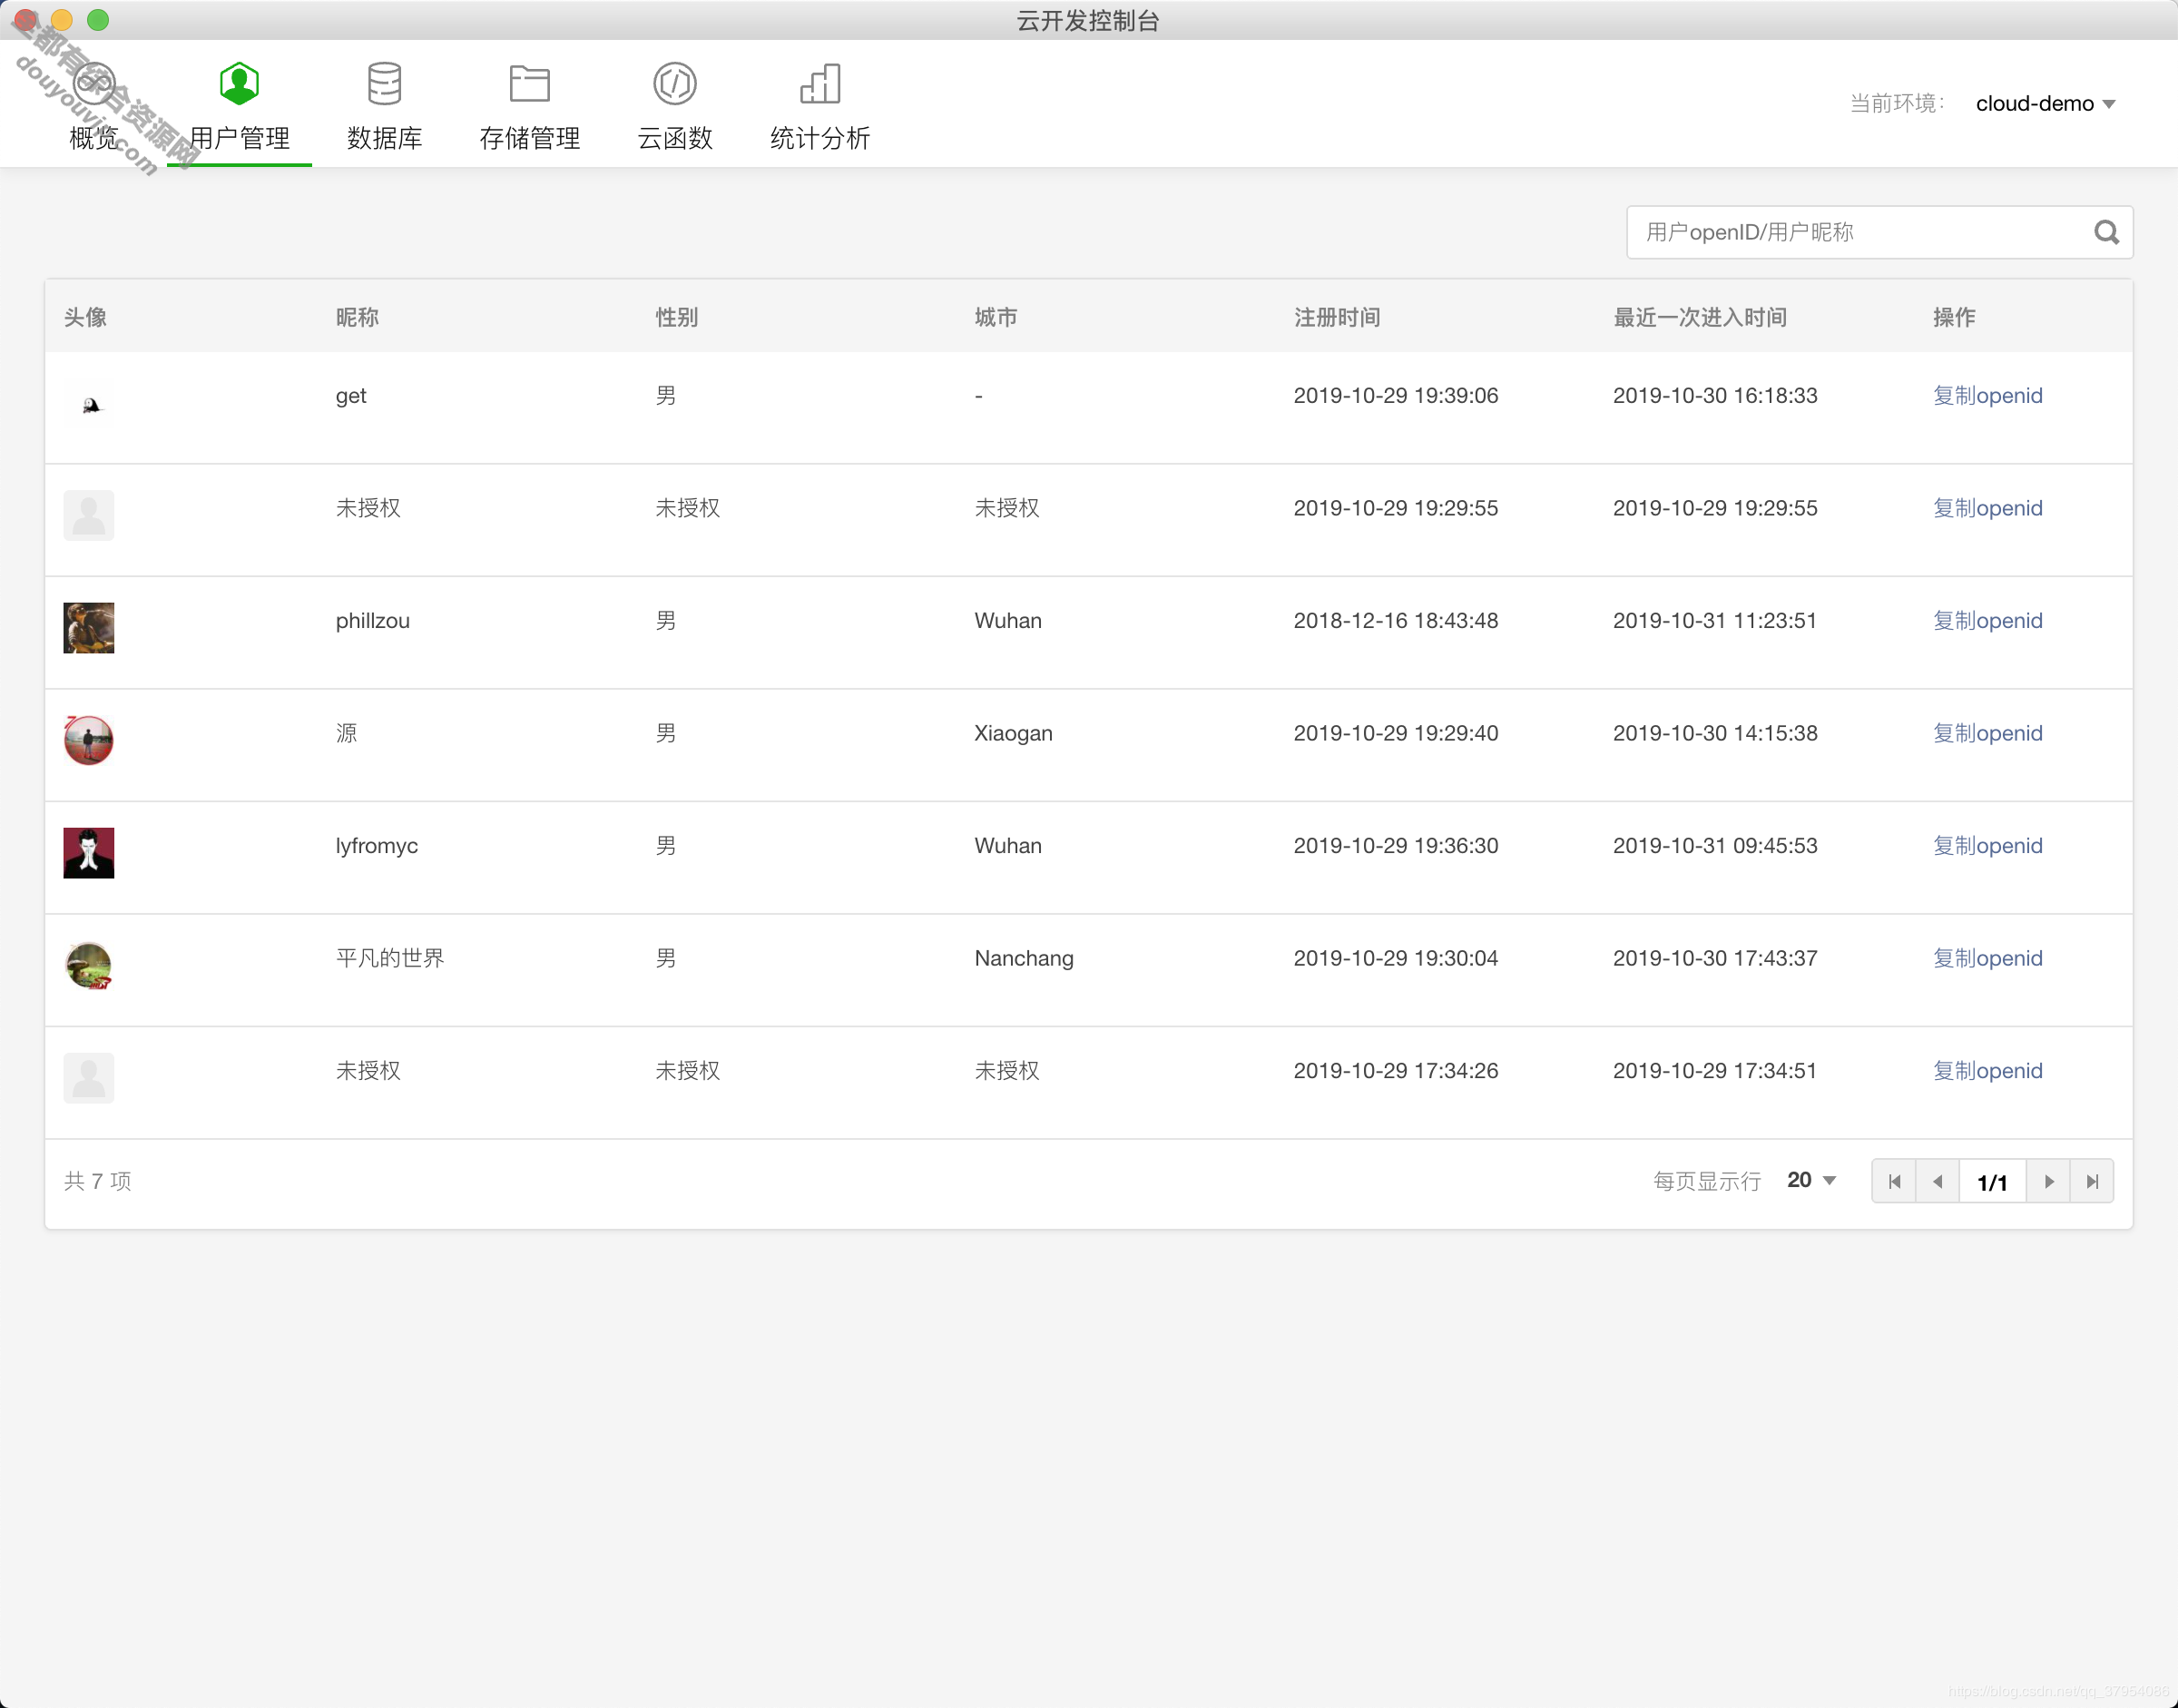The width and height of the screenshot is (2178, 1708).
Task: Click the 每页显示行 label
Action: [1706, 1181]
